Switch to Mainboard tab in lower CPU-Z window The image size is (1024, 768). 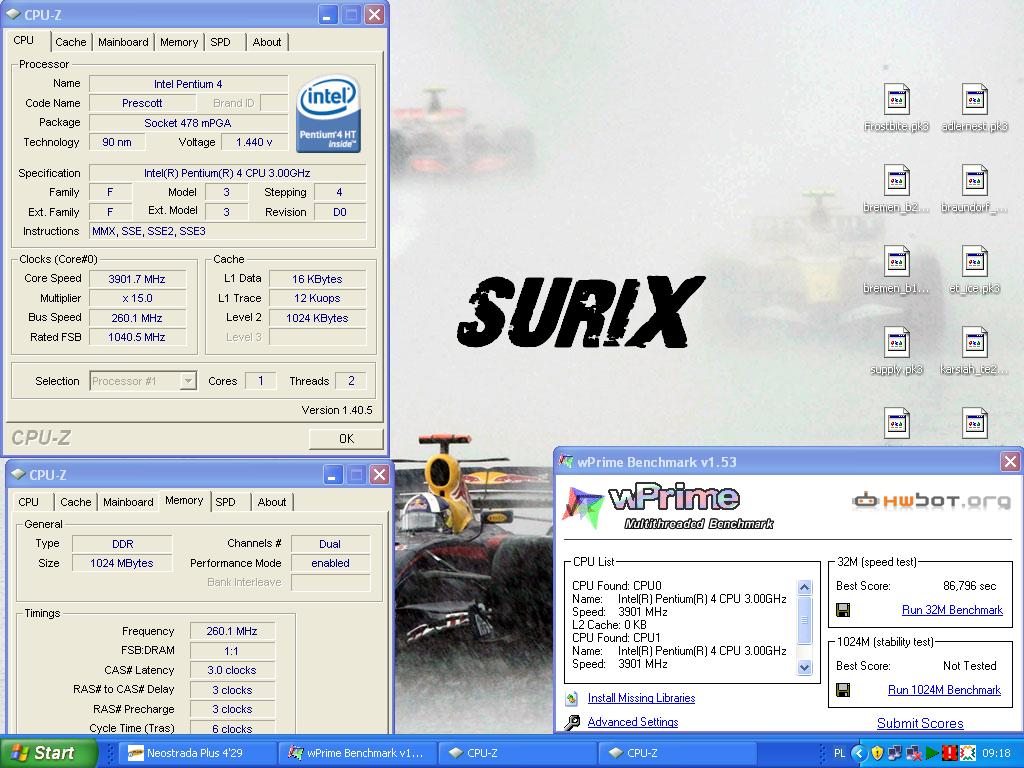[x=128, y=502]
